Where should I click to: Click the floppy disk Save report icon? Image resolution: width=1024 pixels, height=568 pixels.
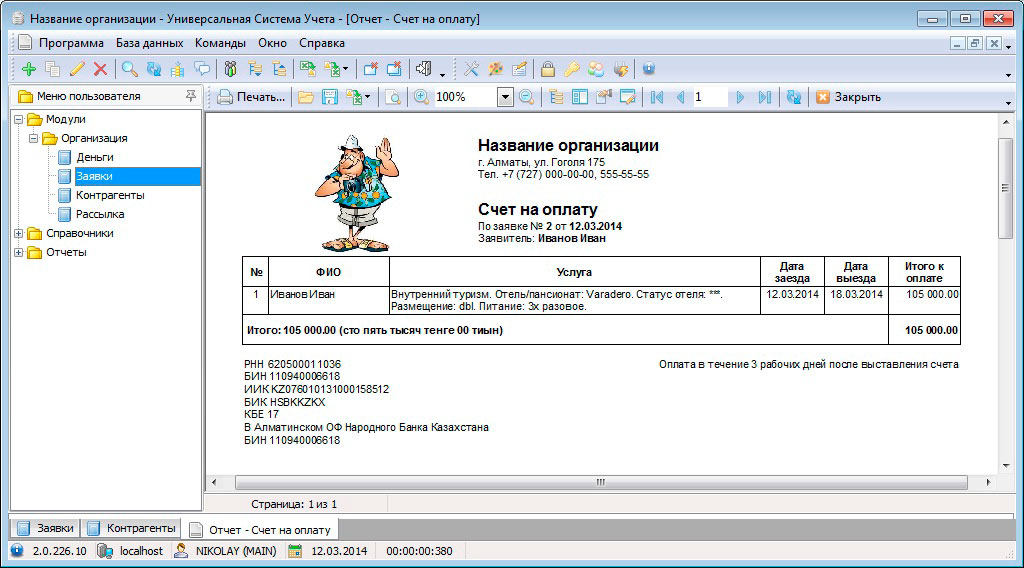(329, 97)
